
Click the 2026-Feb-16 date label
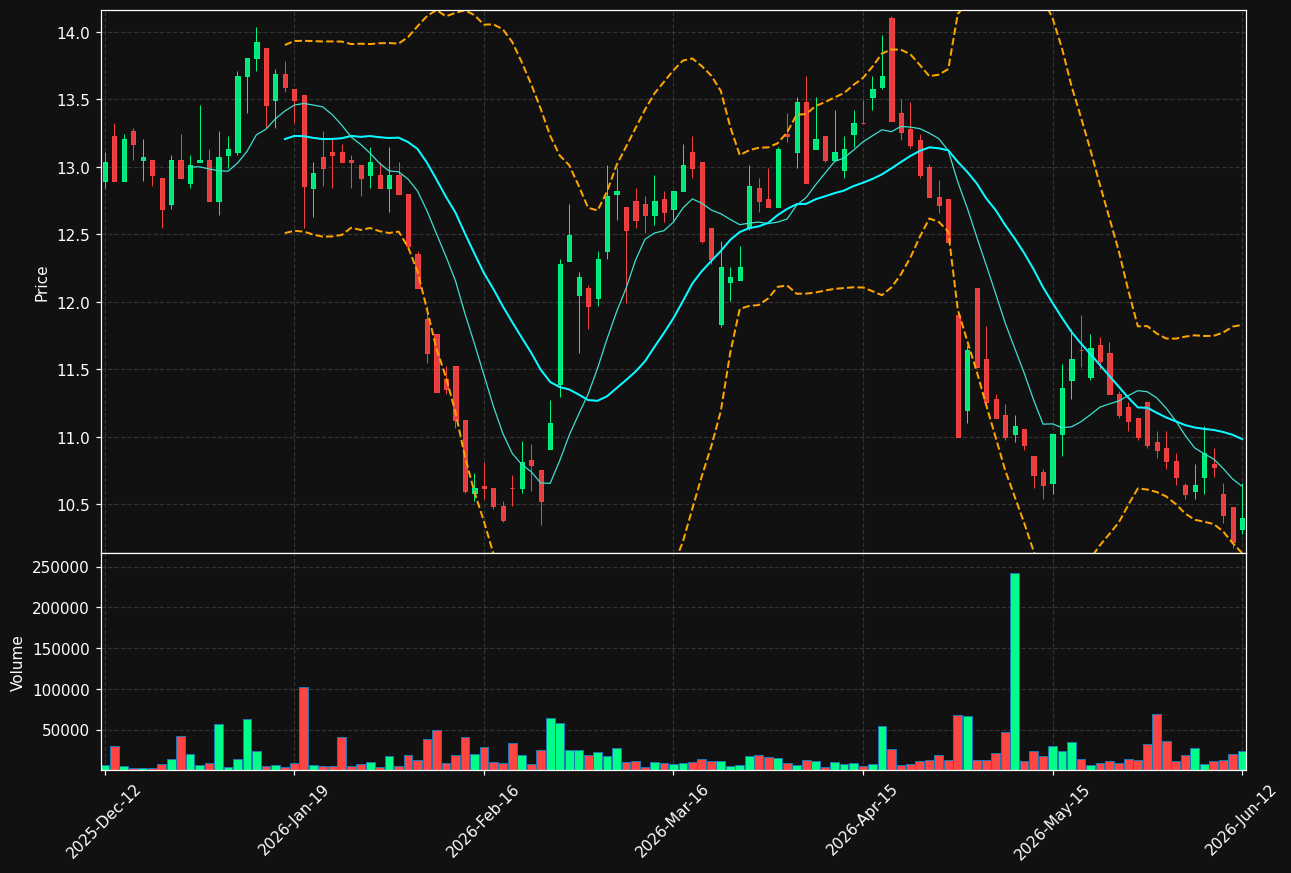click(483, 820)
